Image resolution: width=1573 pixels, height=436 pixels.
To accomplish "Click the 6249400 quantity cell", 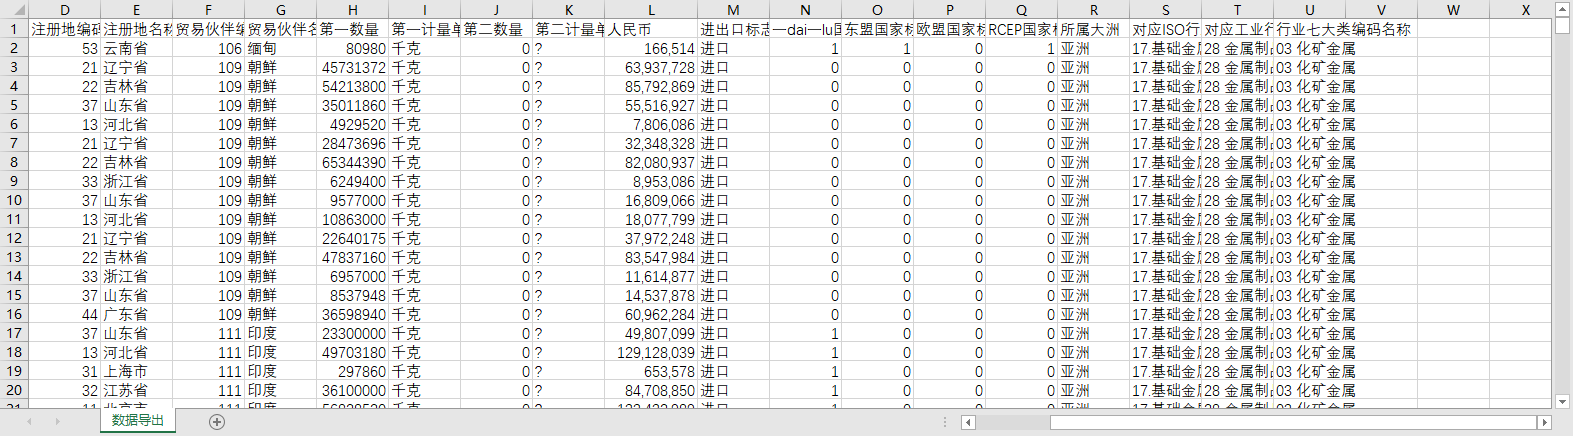I will (x=353, y=181).
